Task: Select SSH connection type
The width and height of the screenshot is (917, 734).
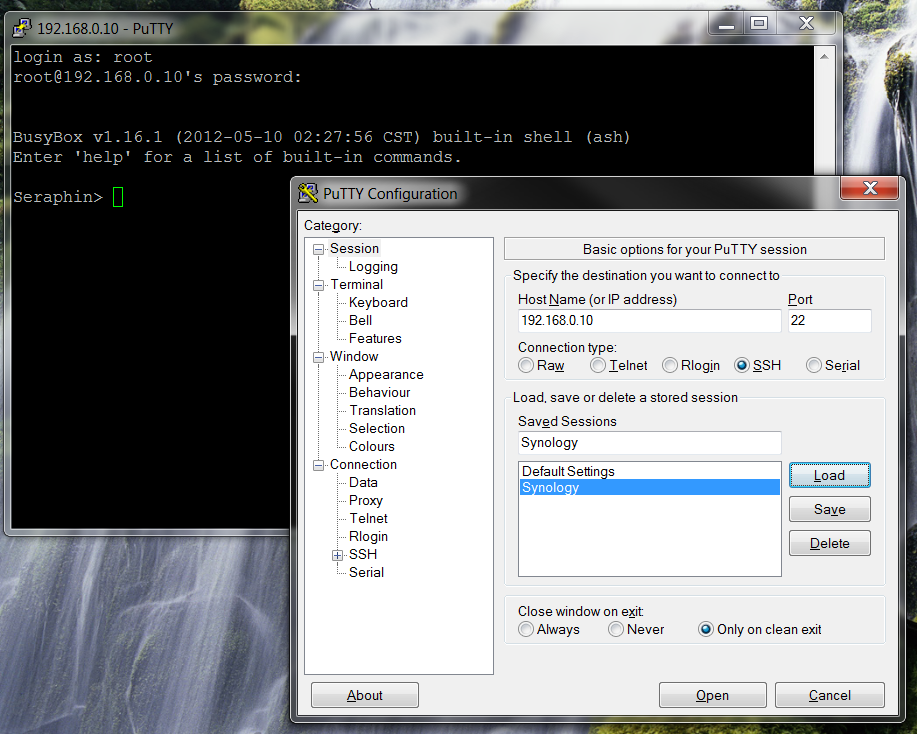Action: [758, 366]
